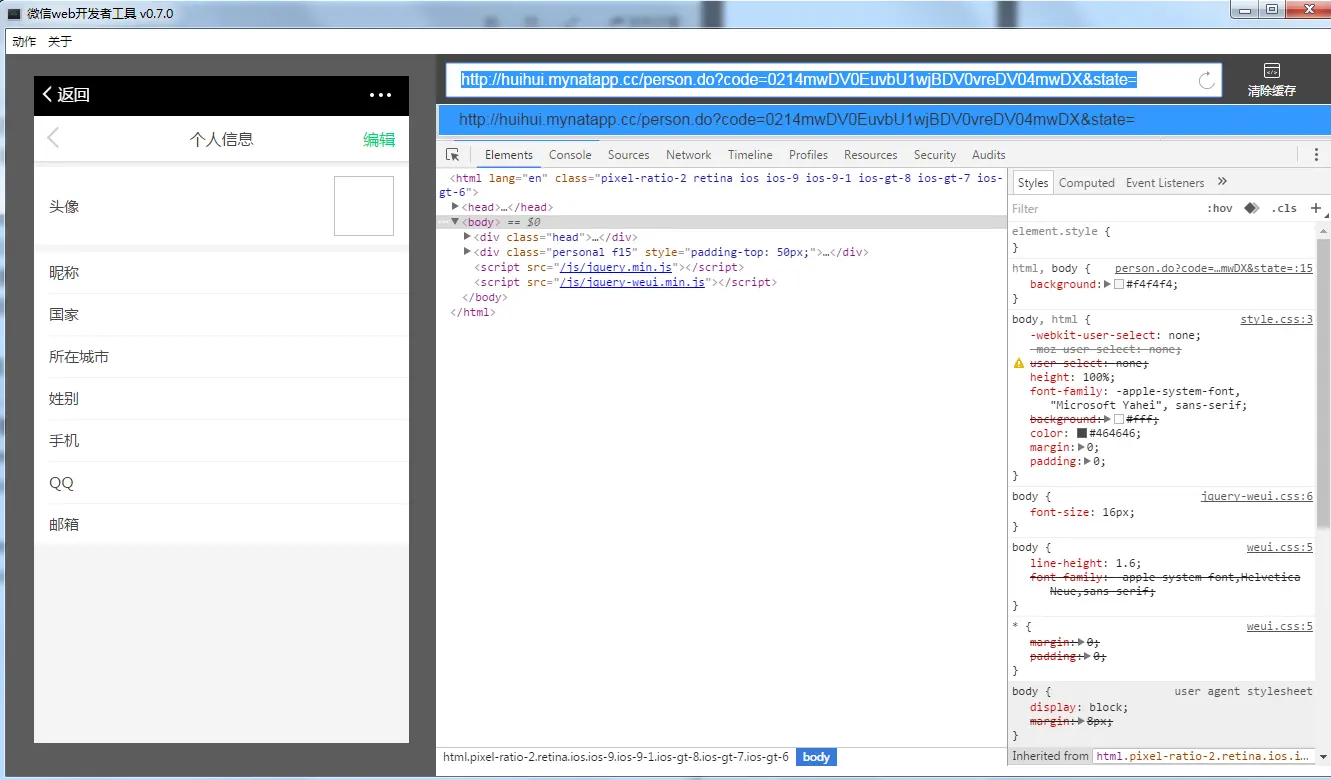Select the URL autocomplete suggestion row
1331x780 pixels.
(x=884, y=119)
